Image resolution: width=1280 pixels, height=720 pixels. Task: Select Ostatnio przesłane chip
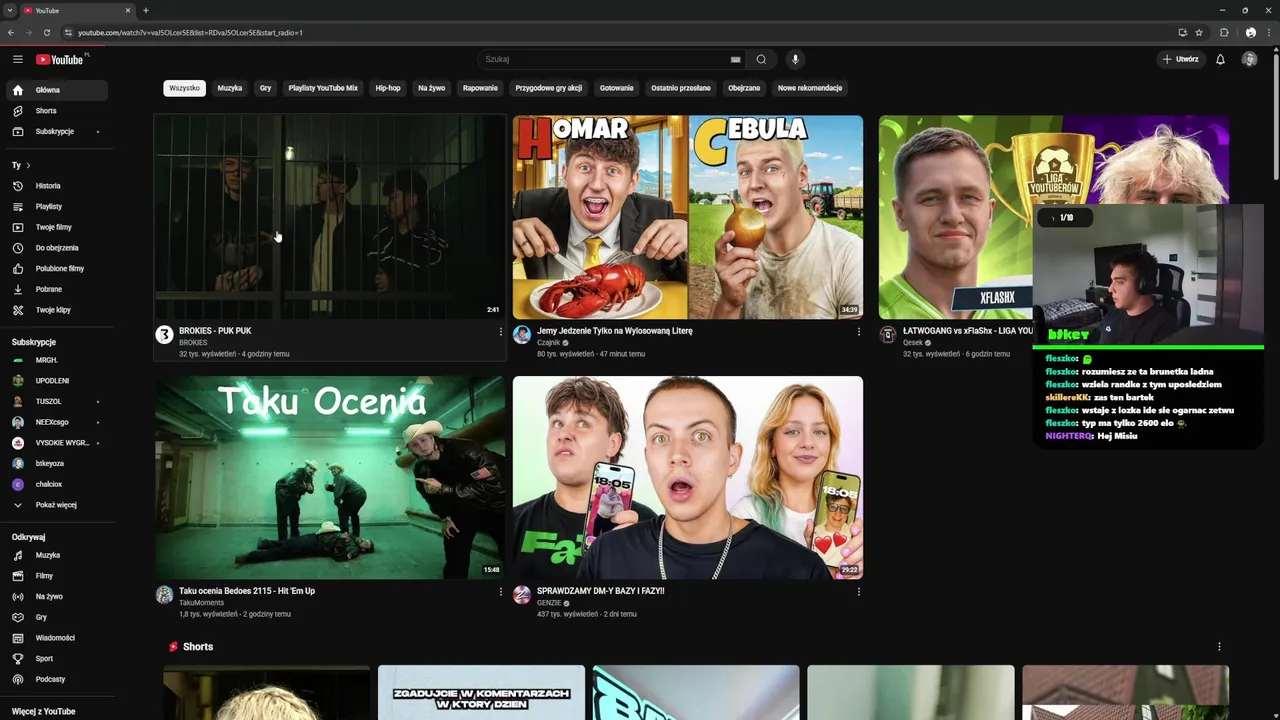[681, 88]
